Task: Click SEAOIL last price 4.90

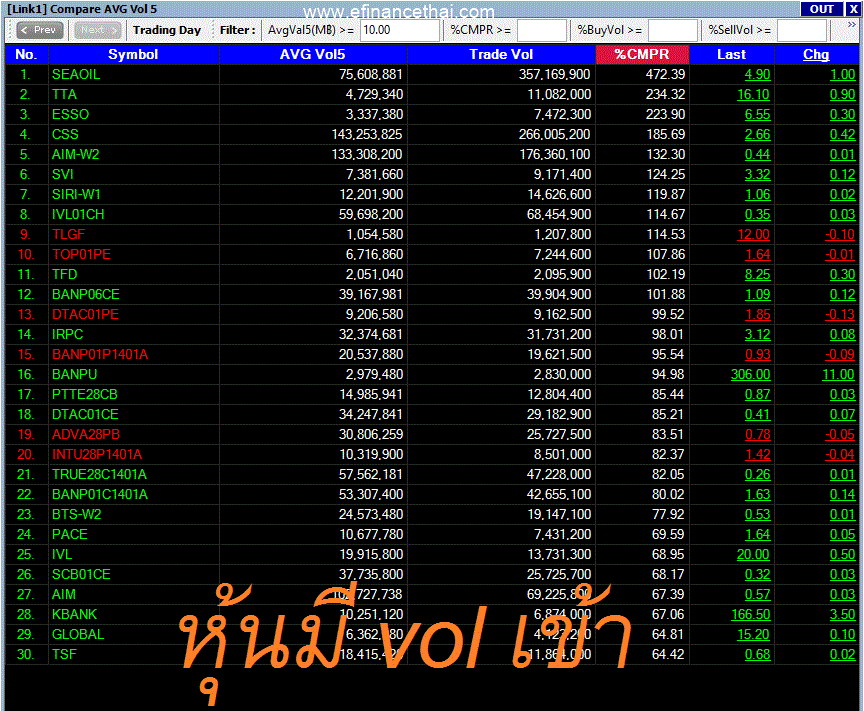Action: 758,74
